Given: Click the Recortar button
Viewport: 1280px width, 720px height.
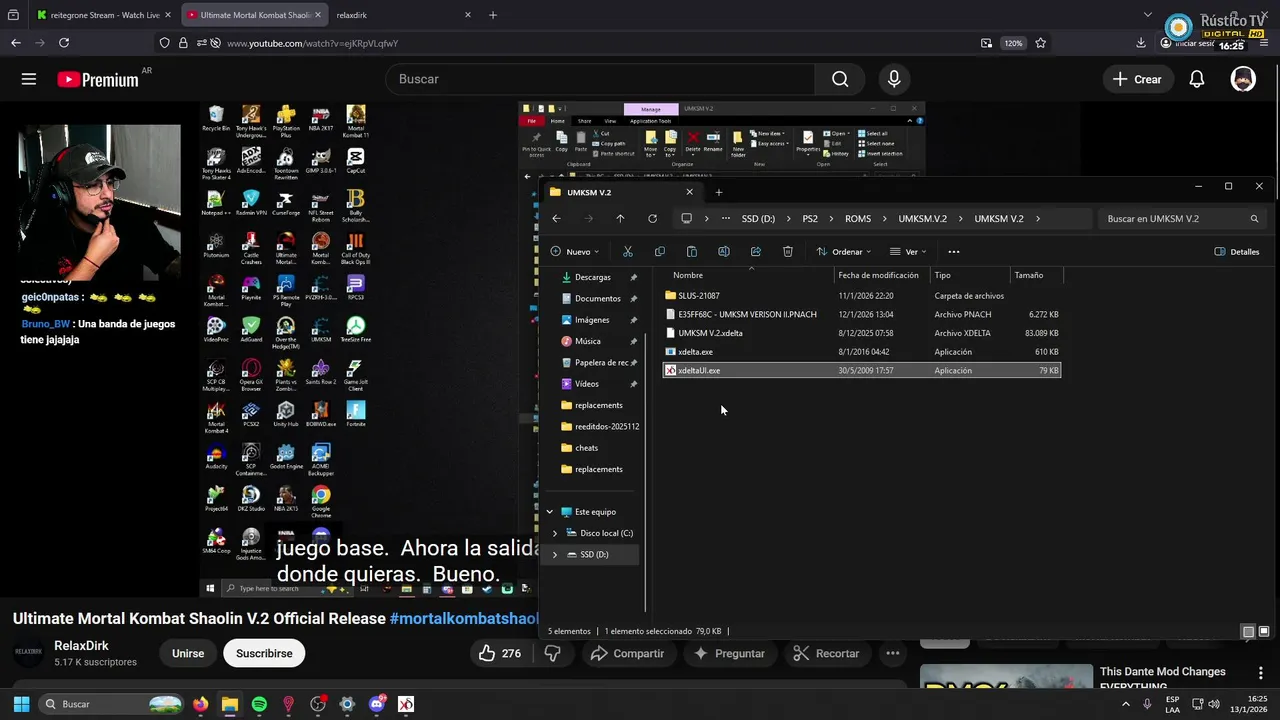Looking at the screenshot, I should pyautogui.click(x=826, y=653).
